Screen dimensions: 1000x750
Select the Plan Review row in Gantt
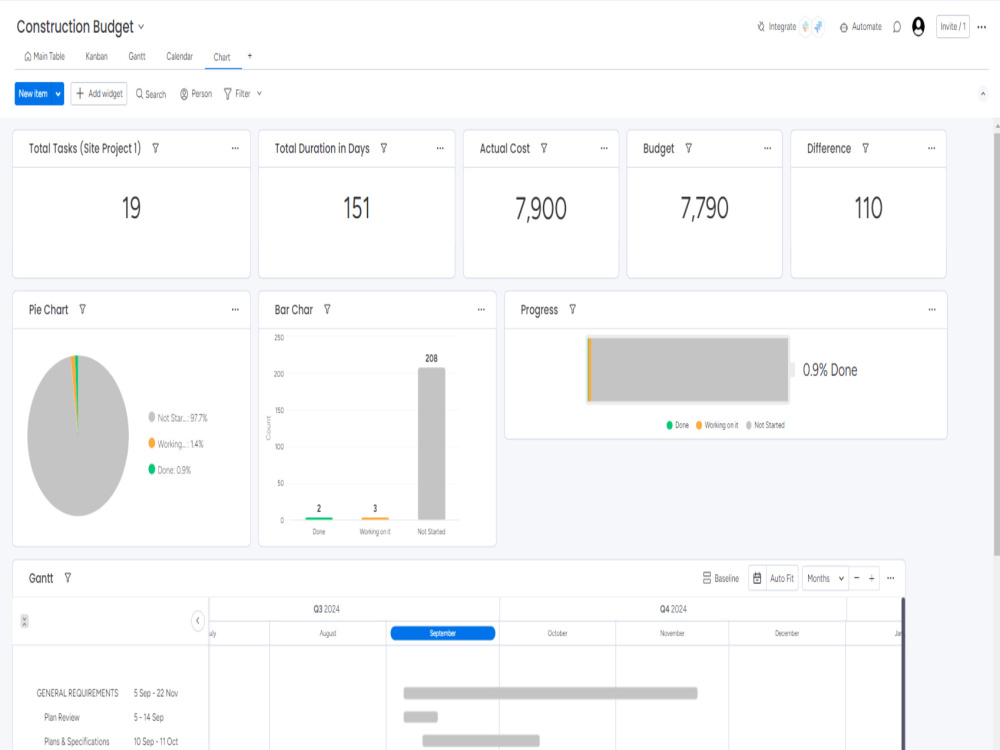pos(110,717)
